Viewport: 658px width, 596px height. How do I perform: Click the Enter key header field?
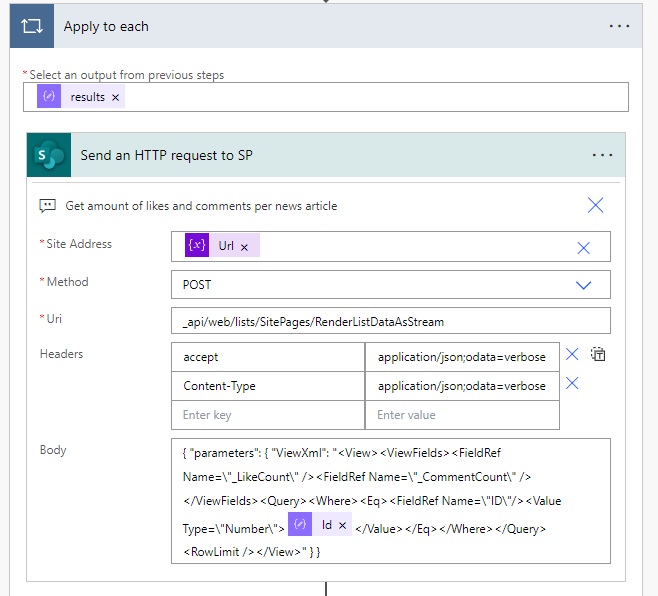[268, 415]
